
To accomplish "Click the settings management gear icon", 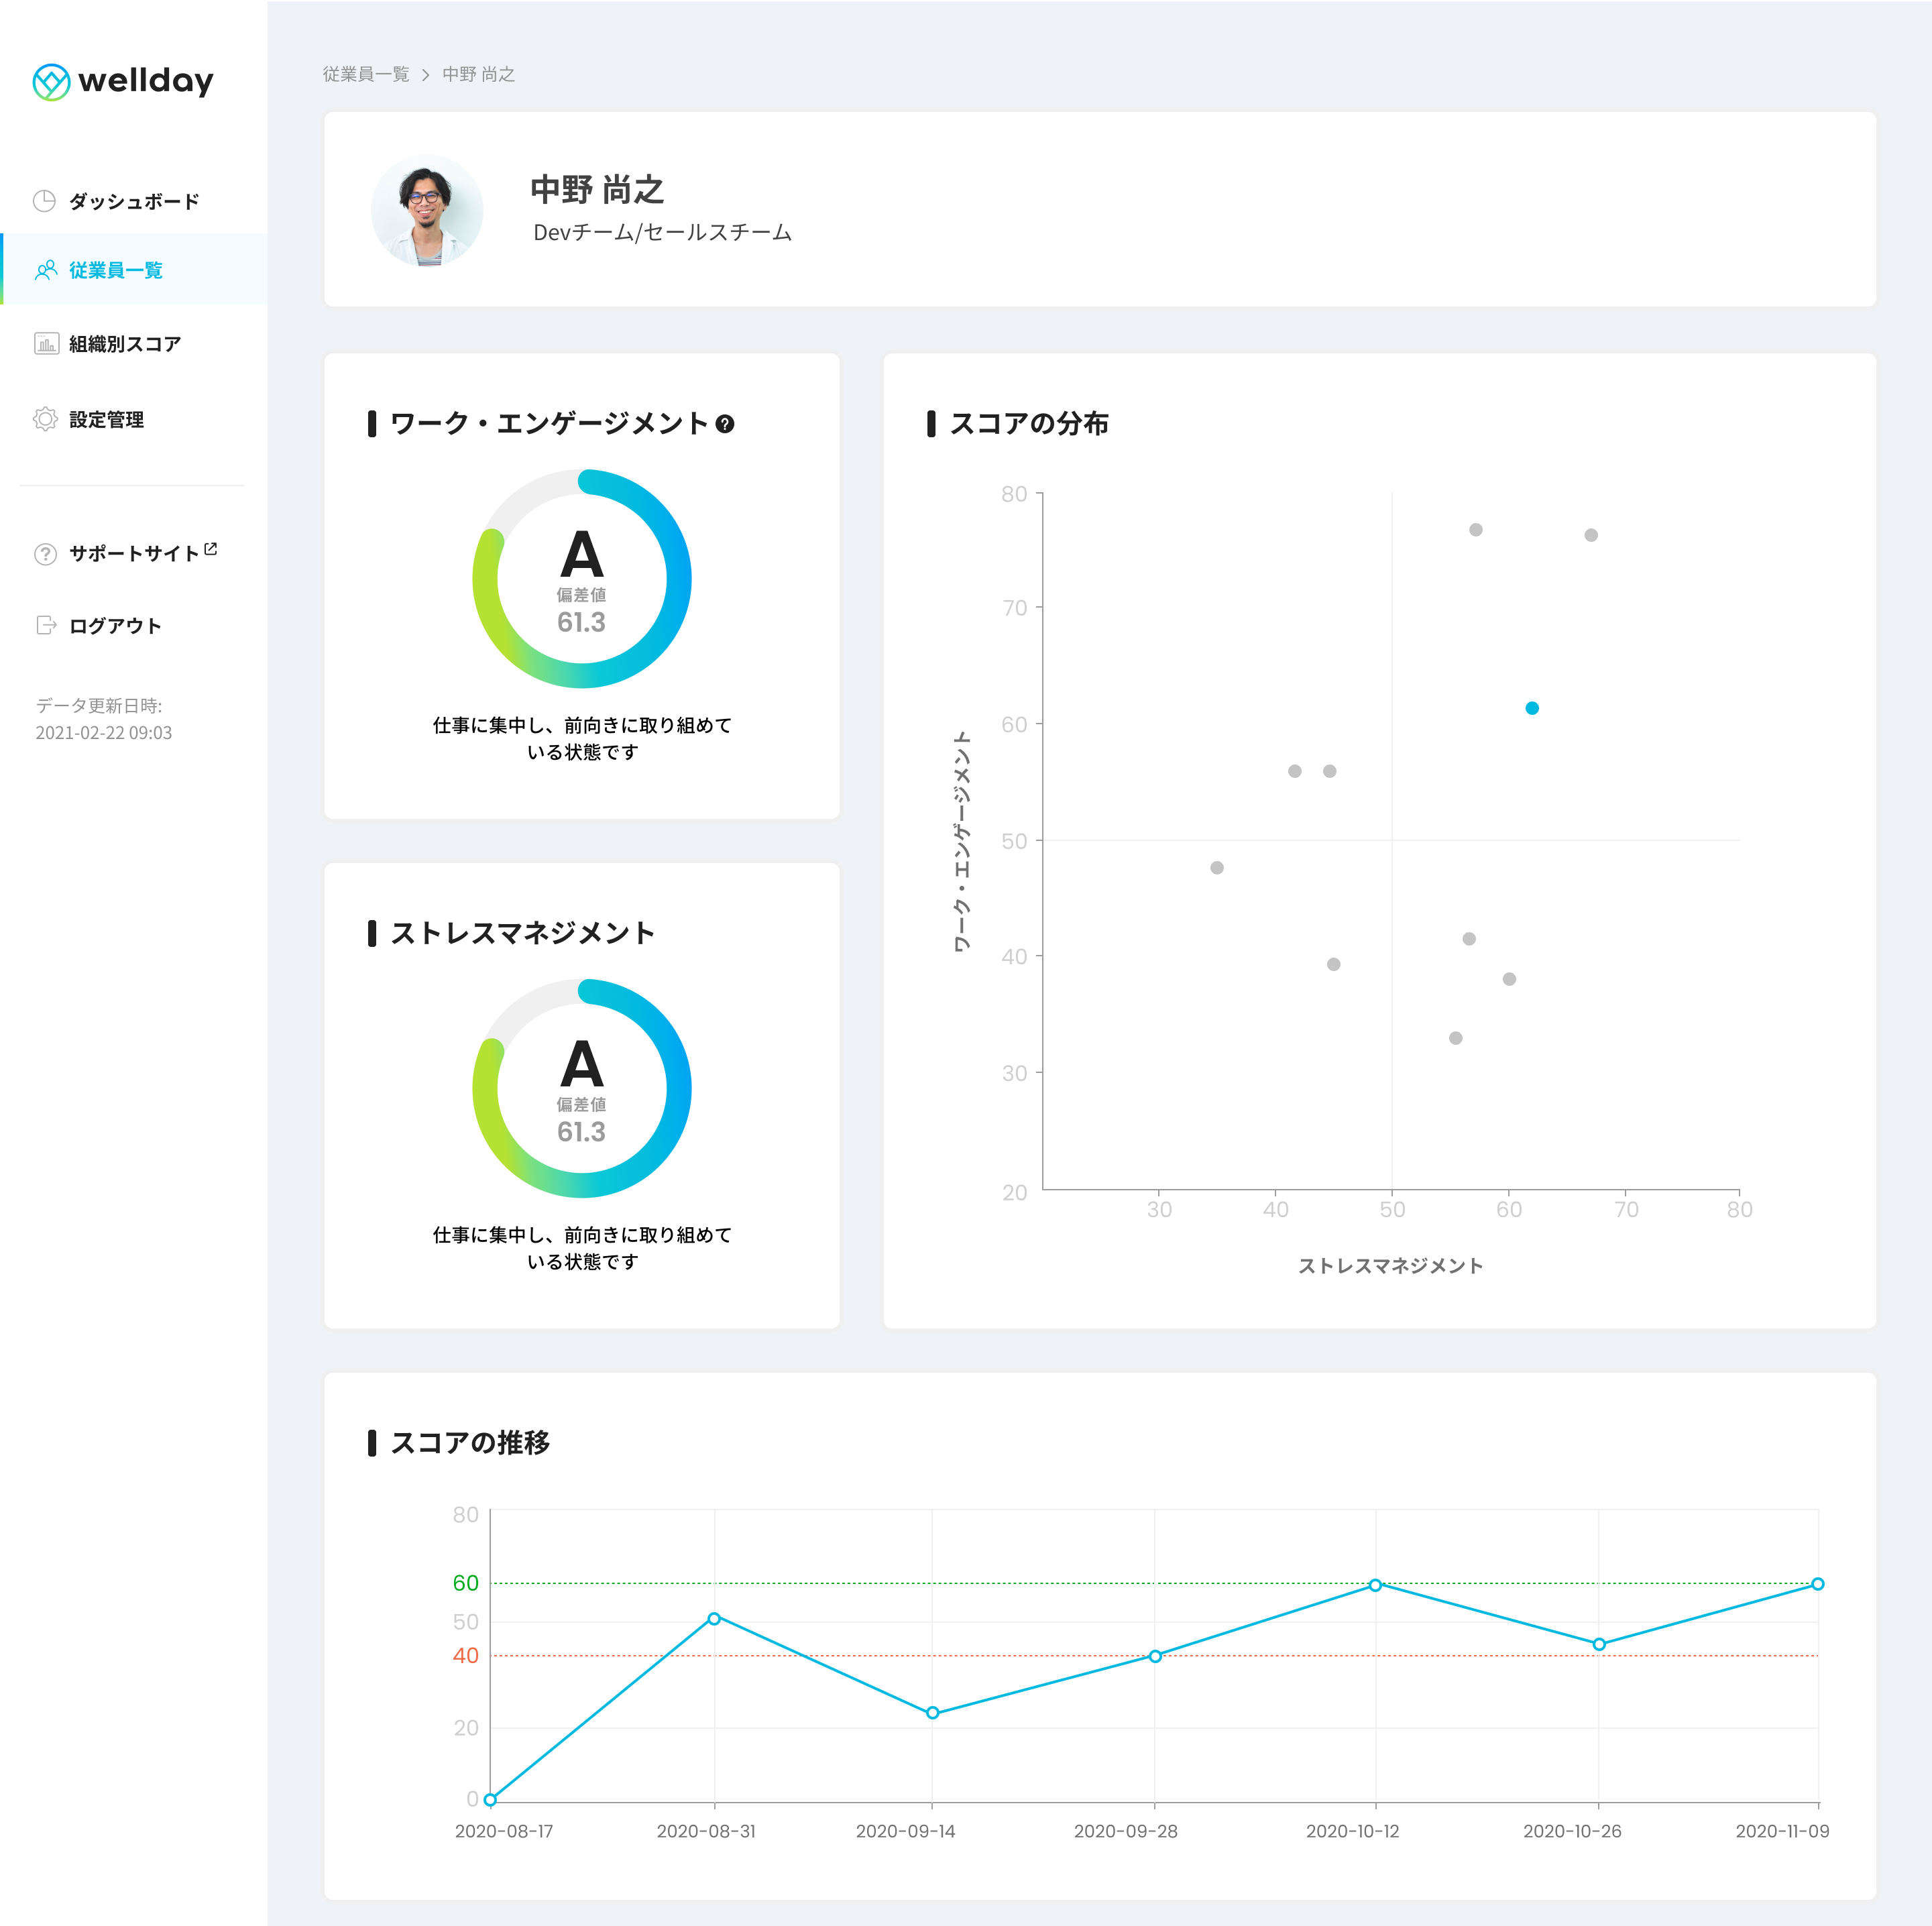I will coord(45,419).
